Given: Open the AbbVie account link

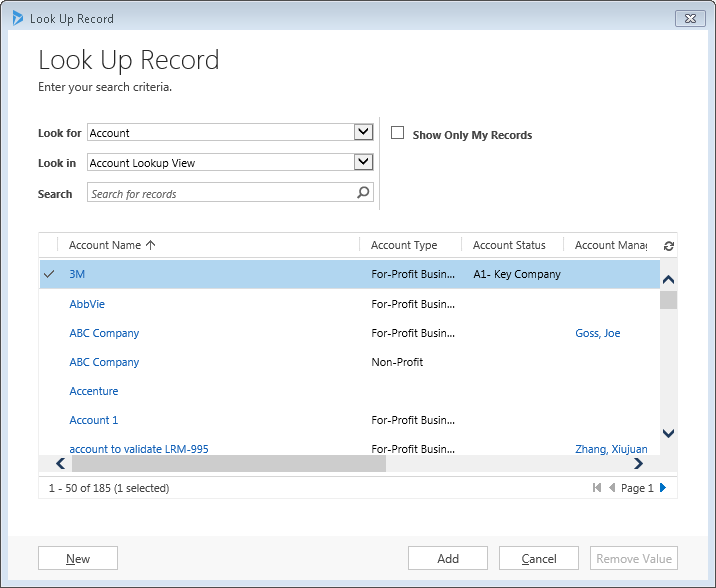Looking at the screenshot, I should 87,304.
